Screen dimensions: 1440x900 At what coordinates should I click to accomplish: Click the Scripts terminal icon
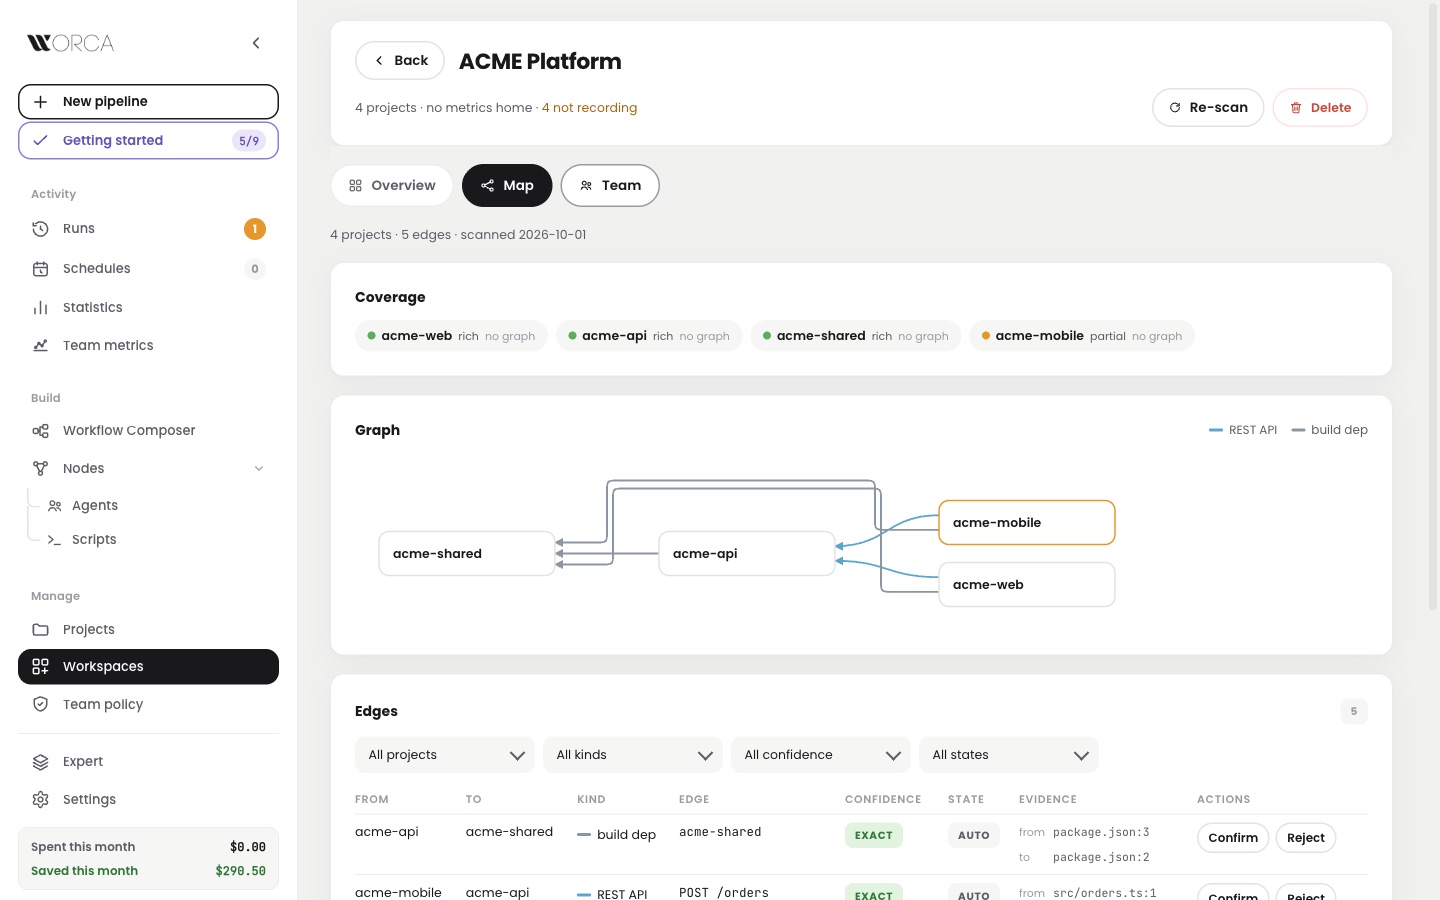coord(55,540)
